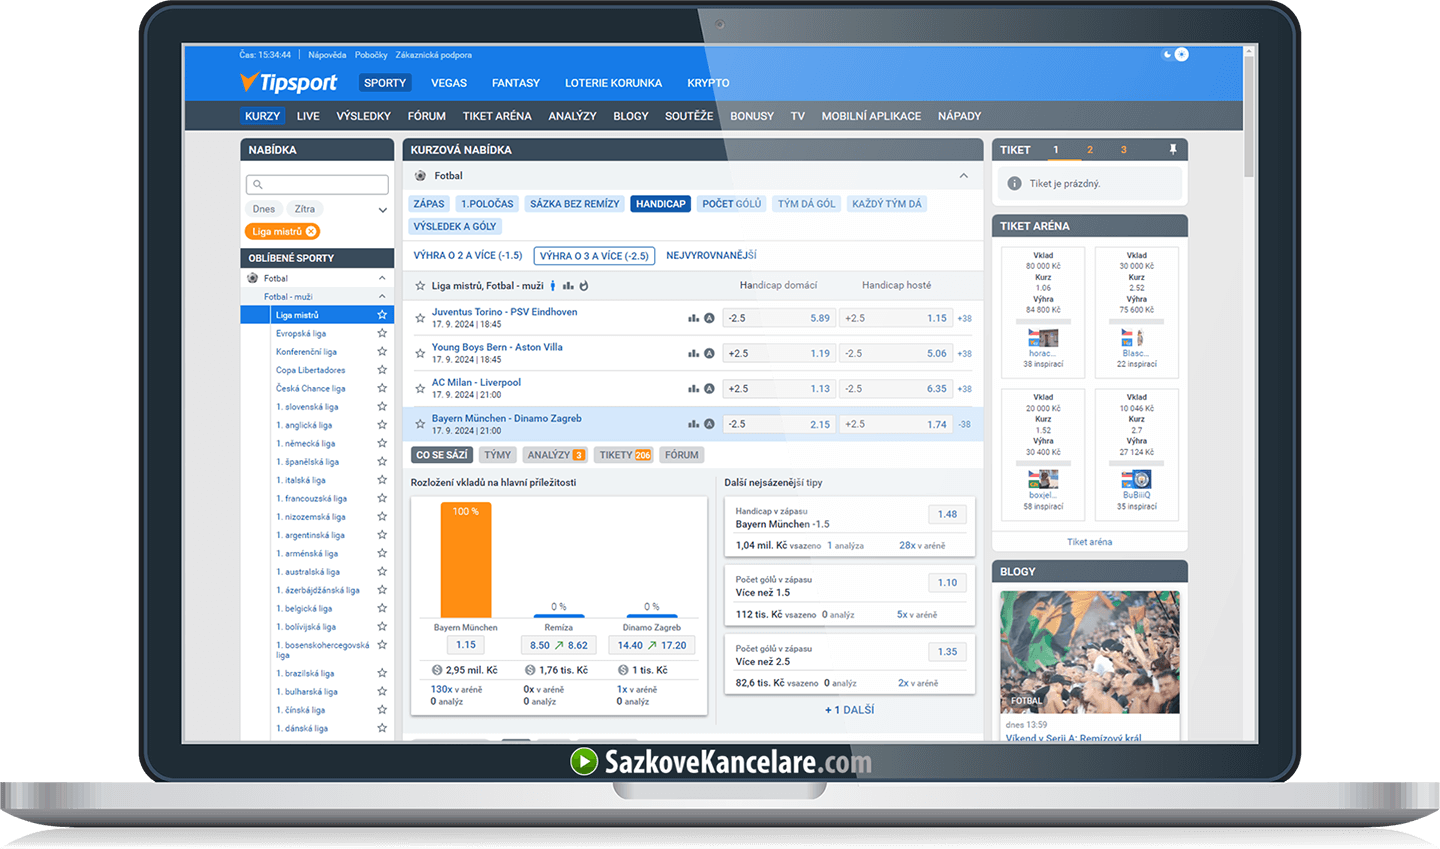Favorite Copa Libertadores with its star

[382, 370]
